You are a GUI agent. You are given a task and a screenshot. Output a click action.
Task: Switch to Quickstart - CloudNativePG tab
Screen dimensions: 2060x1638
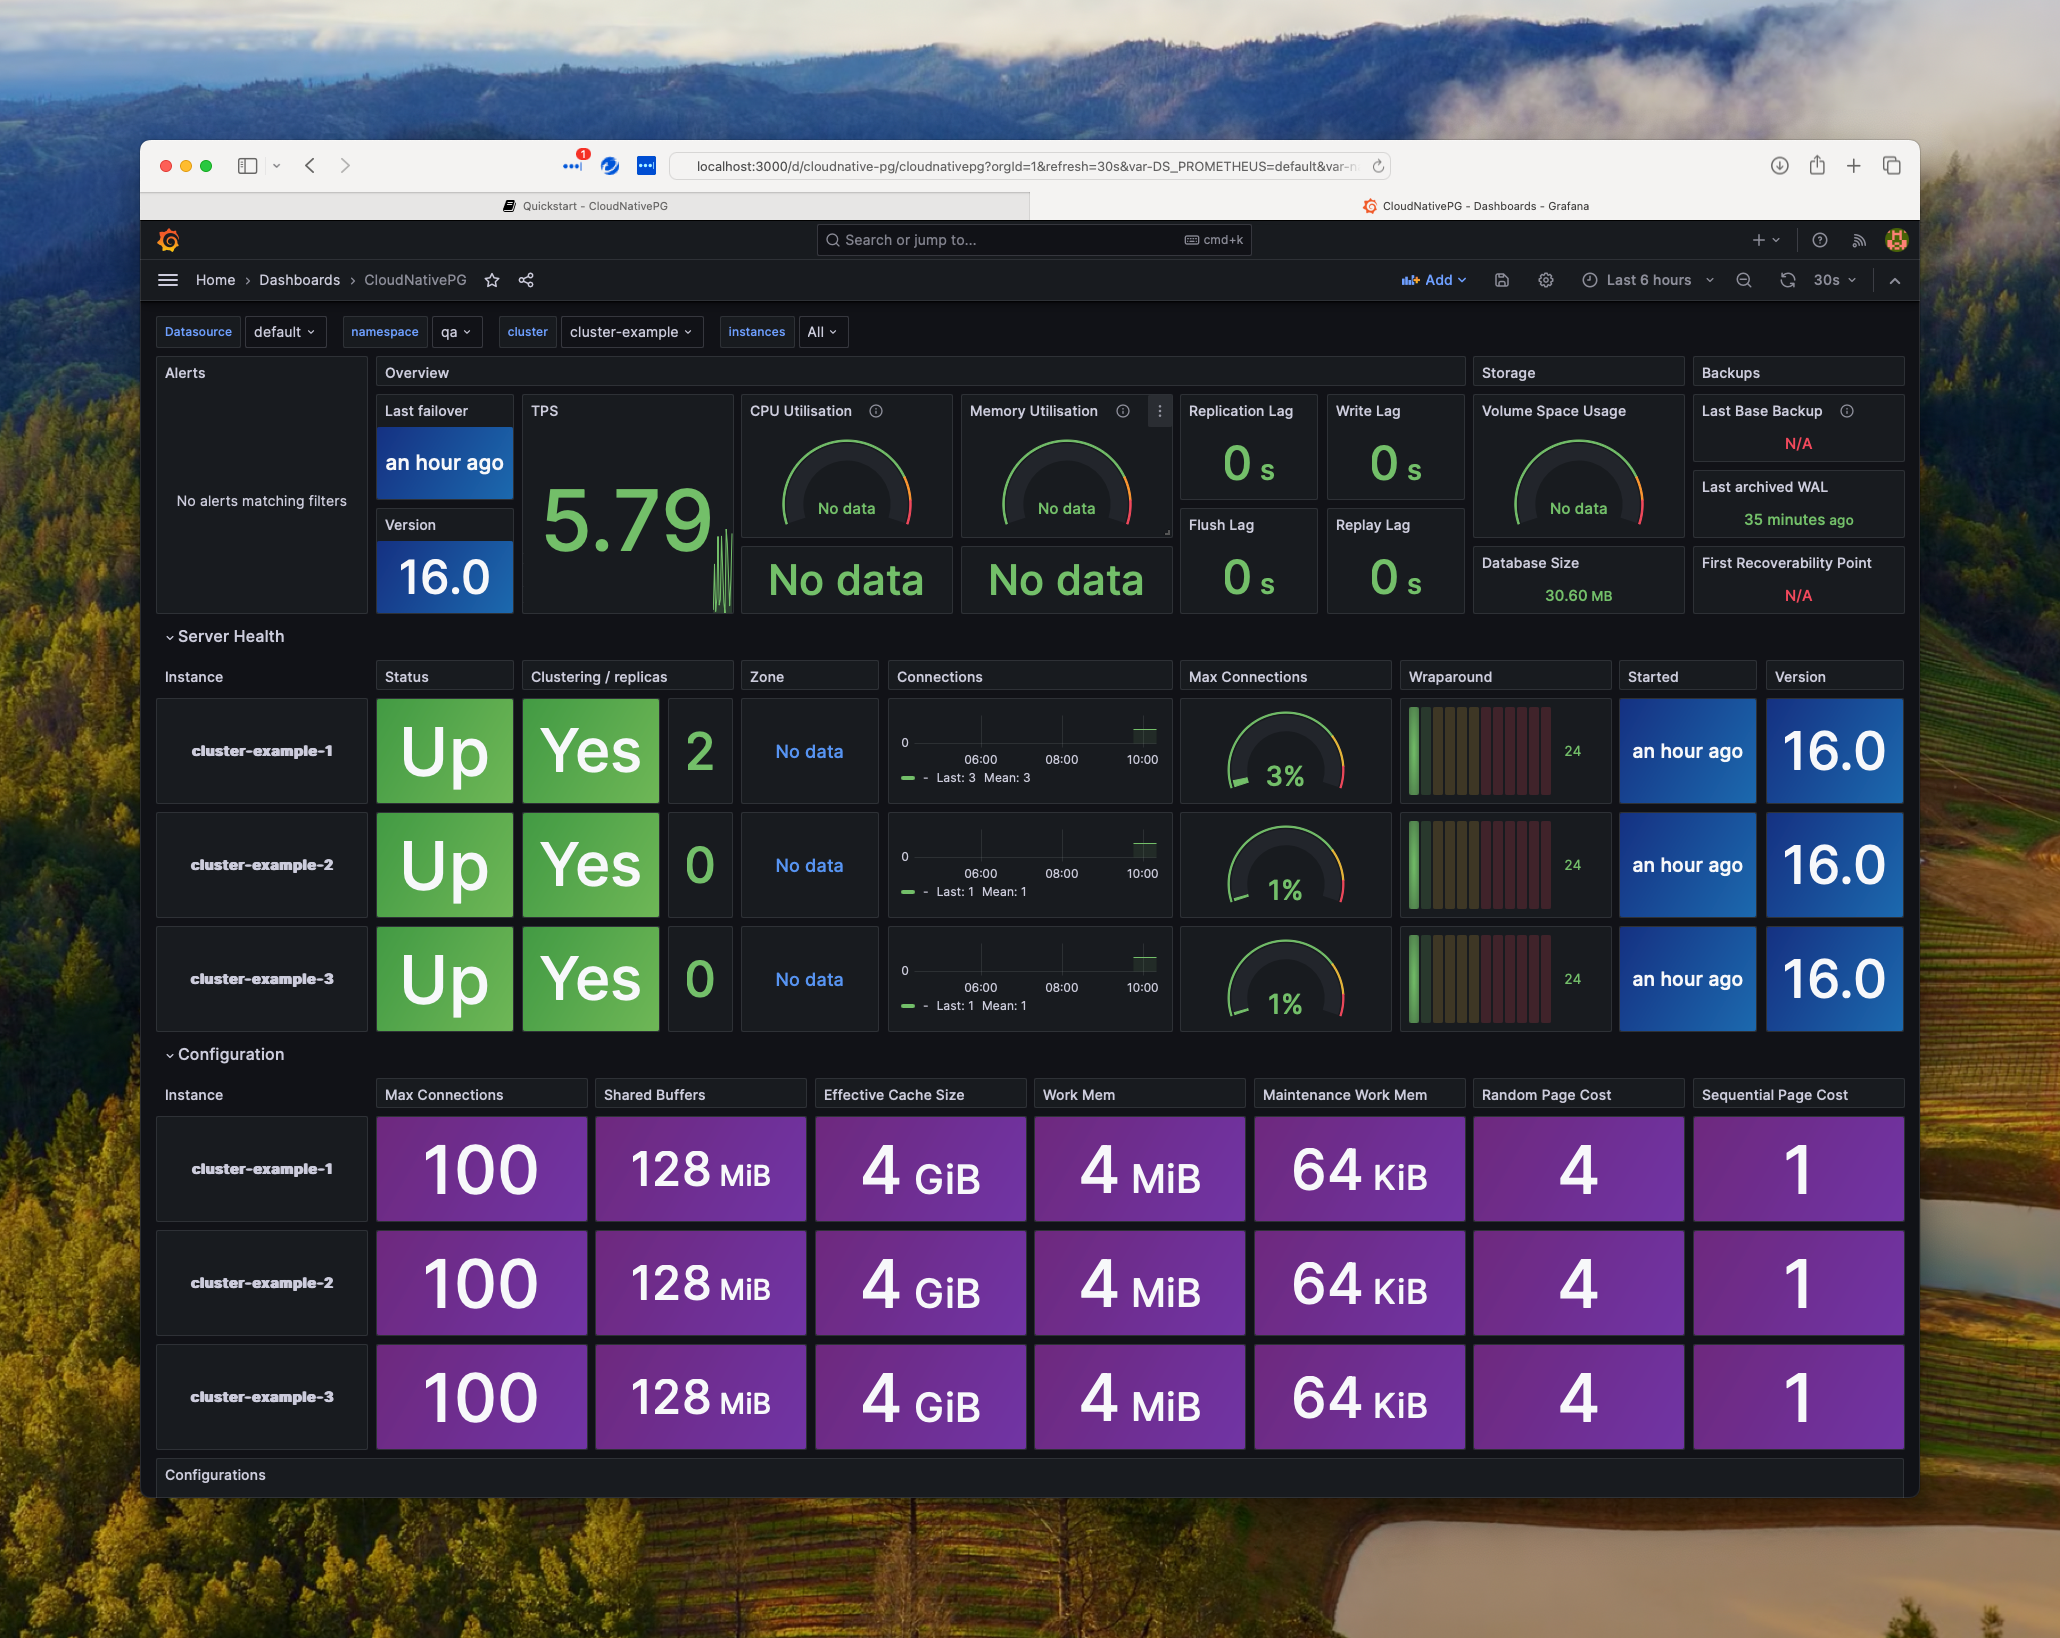[x=585, y=206]
